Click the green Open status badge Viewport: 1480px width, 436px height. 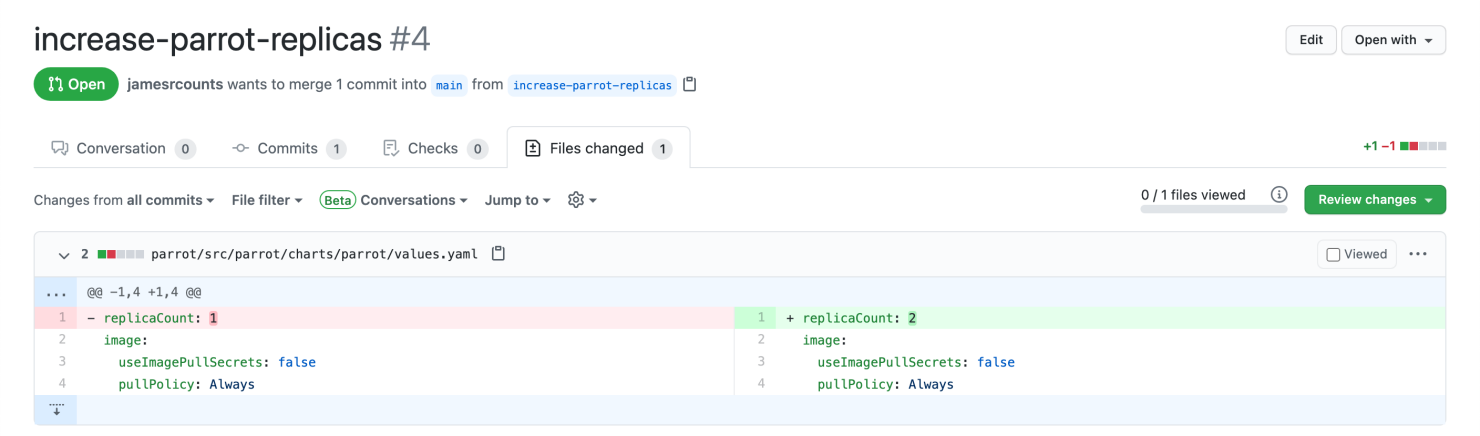(x=76, y=84)
